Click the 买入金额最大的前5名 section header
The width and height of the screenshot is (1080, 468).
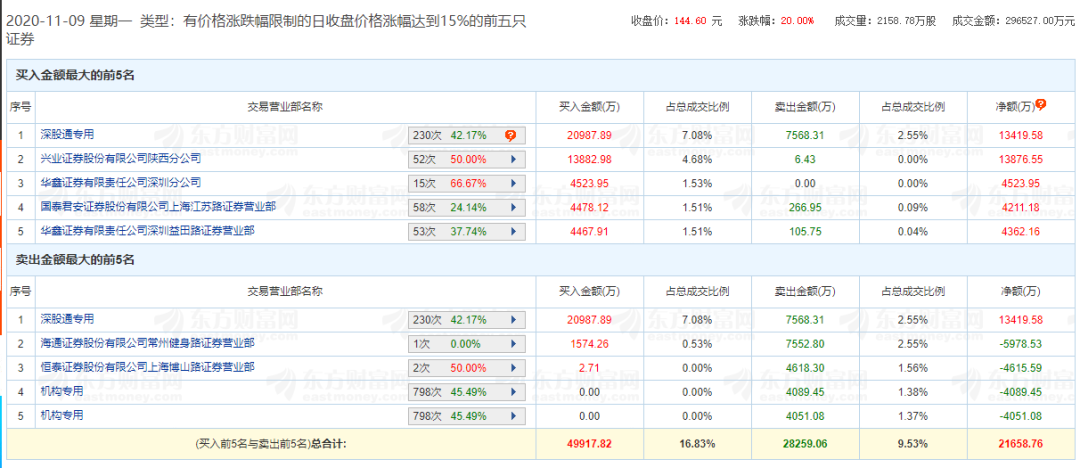click(75, 75)
